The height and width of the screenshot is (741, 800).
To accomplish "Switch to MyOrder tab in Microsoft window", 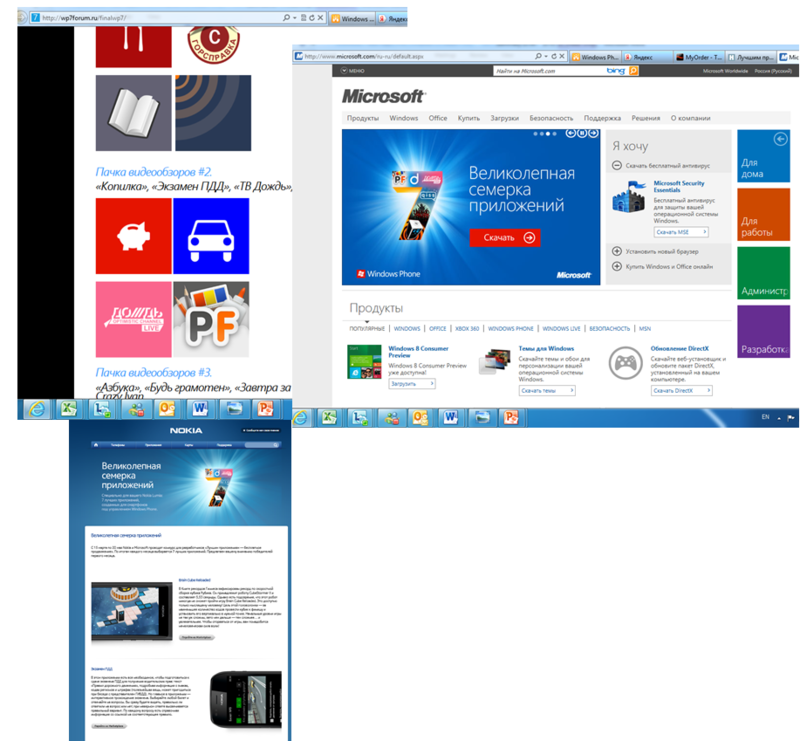I will [x=698, y=57].
